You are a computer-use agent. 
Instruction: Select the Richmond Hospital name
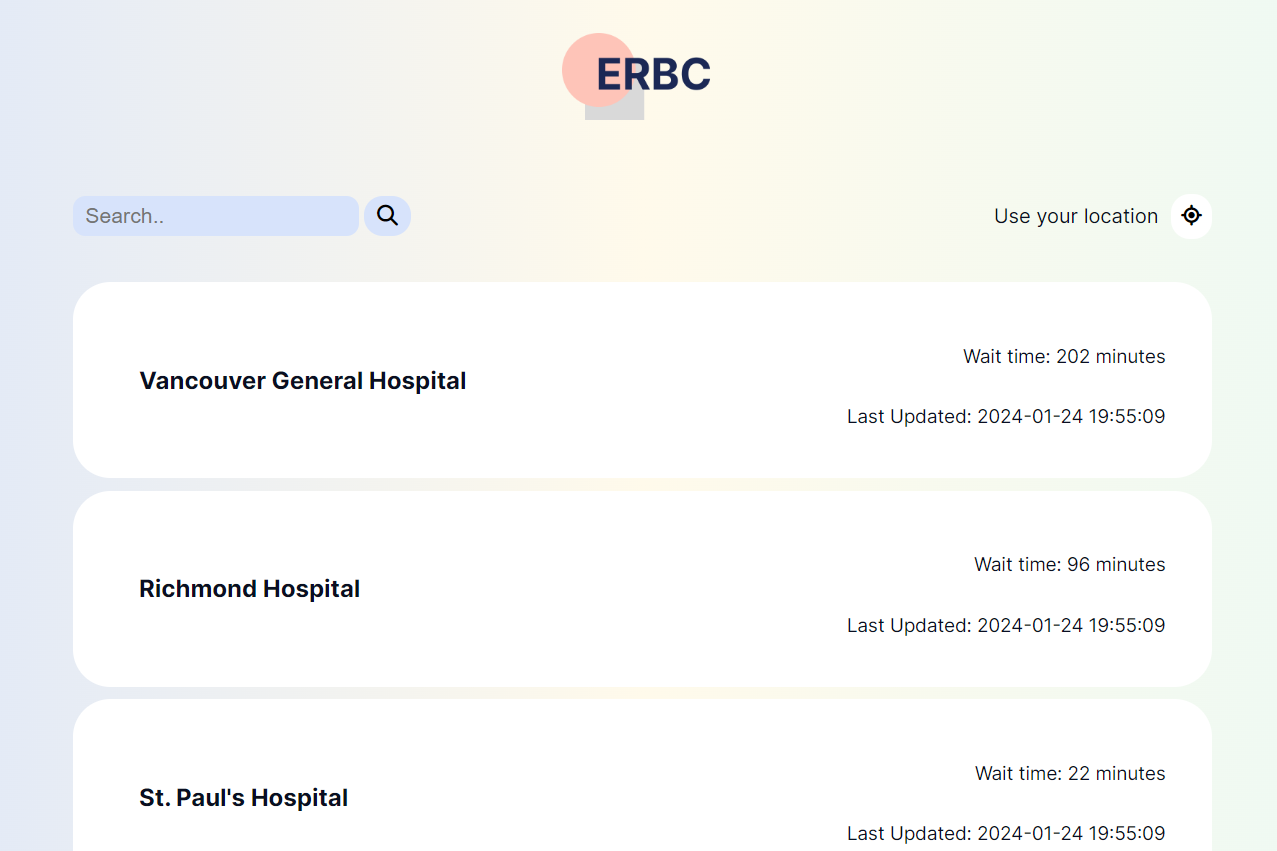coord(250,589)
